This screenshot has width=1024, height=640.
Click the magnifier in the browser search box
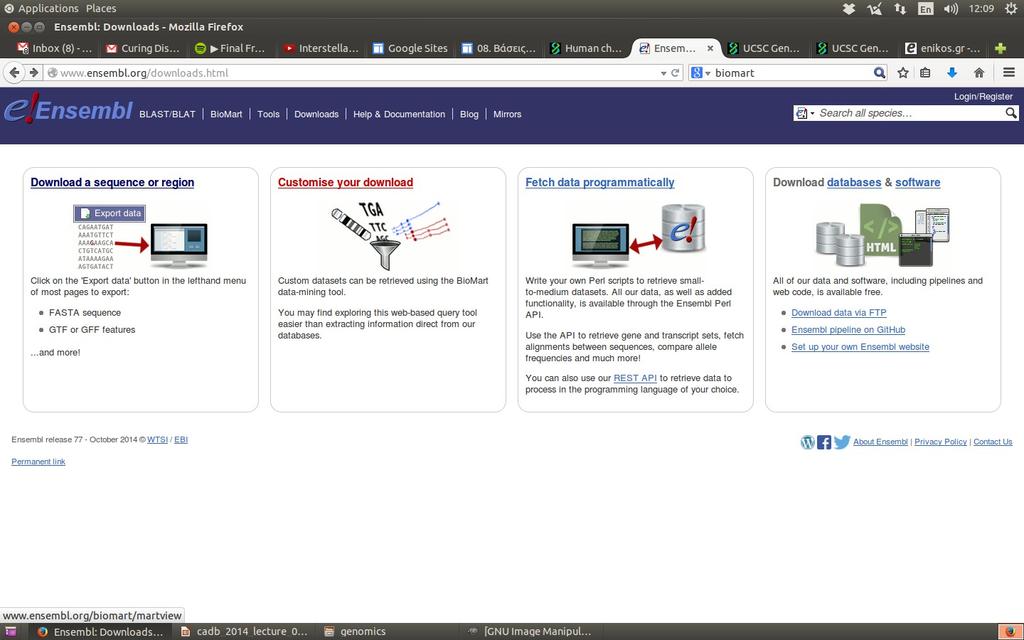click(879, 72)
